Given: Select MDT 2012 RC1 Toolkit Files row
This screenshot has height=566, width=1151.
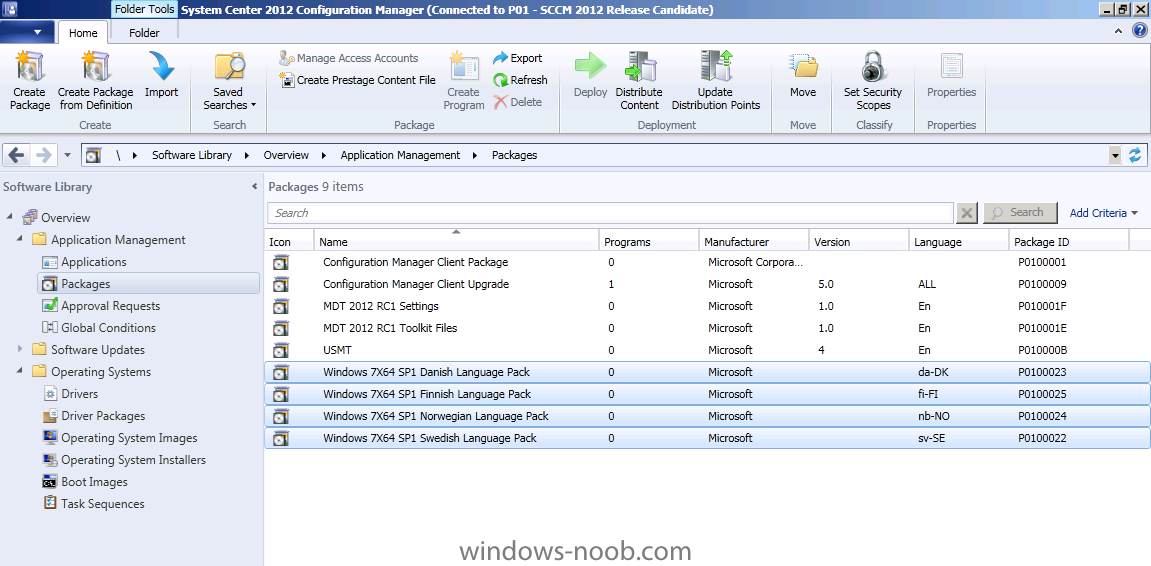Looking at the screenshot, I should point(707,328).
